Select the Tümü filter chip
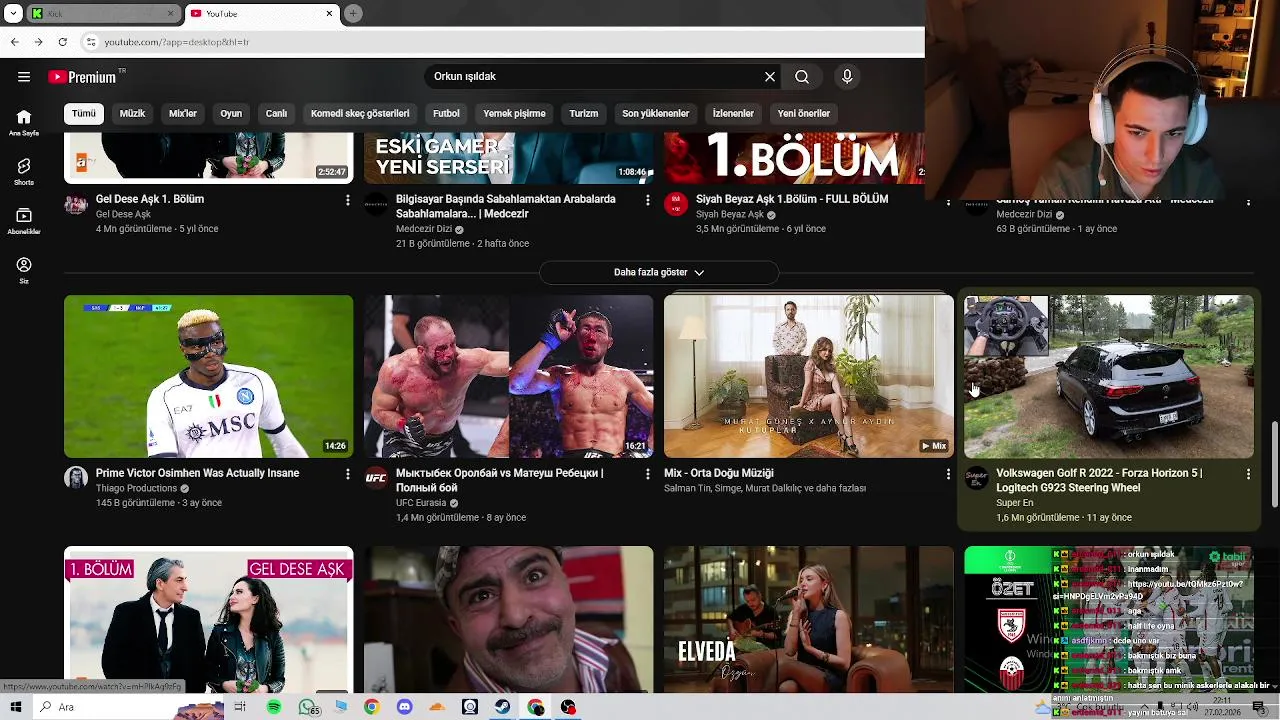The image size is (1280, 720). [84, 114]
